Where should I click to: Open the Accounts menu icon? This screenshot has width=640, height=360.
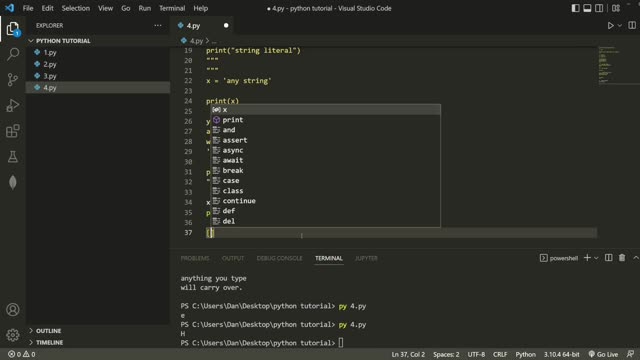[x=13, y=310]
